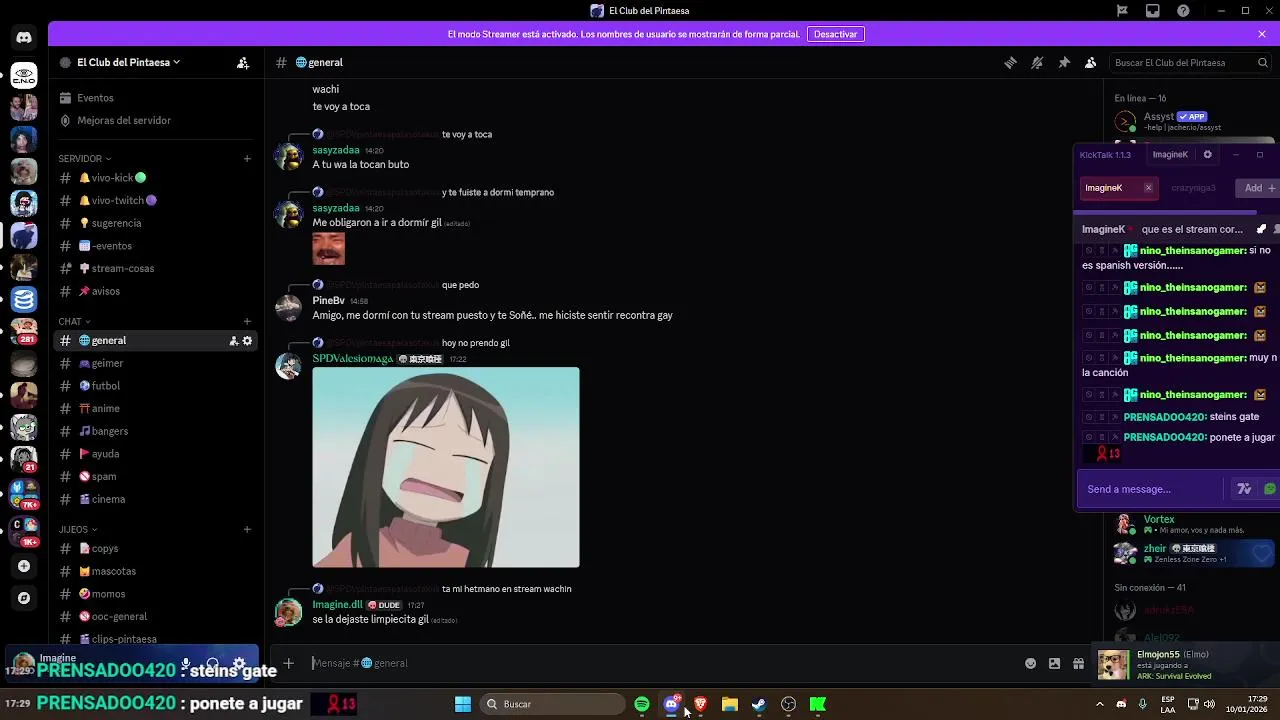Open the crying anime GIF image
The height and width of the screenshot is (720, 1280).
point(446,467)
